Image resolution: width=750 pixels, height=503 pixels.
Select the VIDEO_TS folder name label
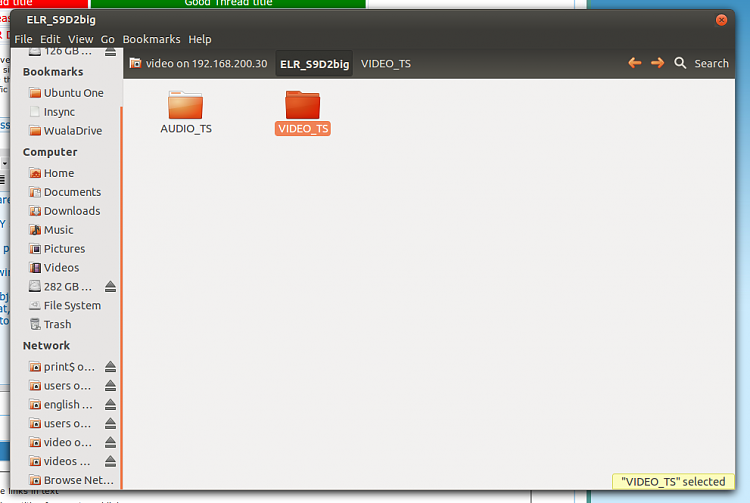pos(303,129)
